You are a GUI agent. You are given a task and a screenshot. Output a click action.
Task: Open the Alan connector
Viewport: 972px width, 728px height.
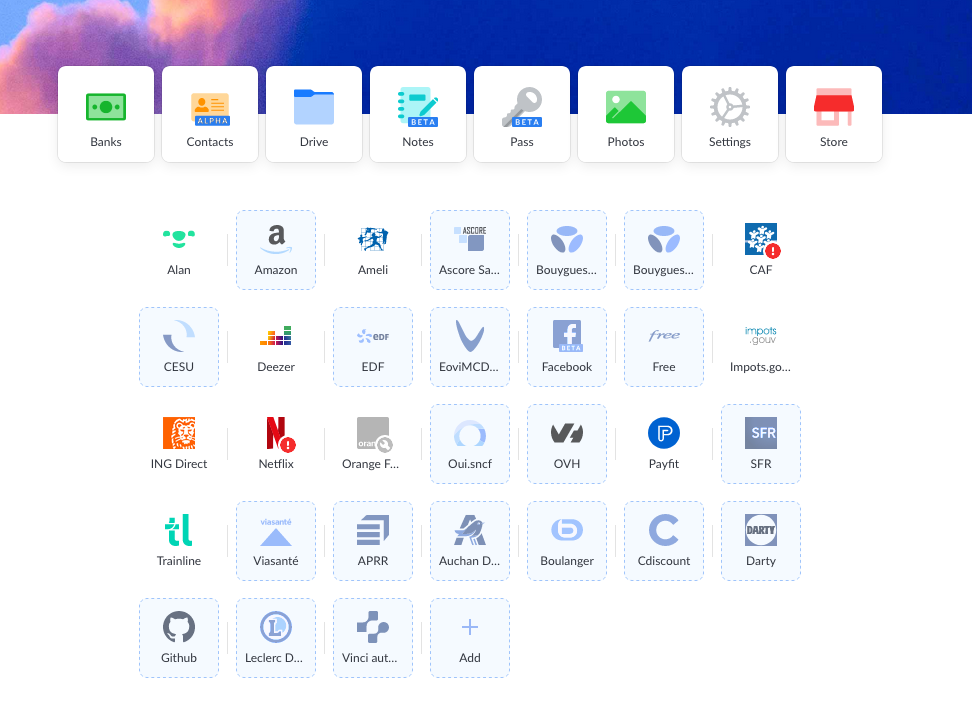[179, 250]
